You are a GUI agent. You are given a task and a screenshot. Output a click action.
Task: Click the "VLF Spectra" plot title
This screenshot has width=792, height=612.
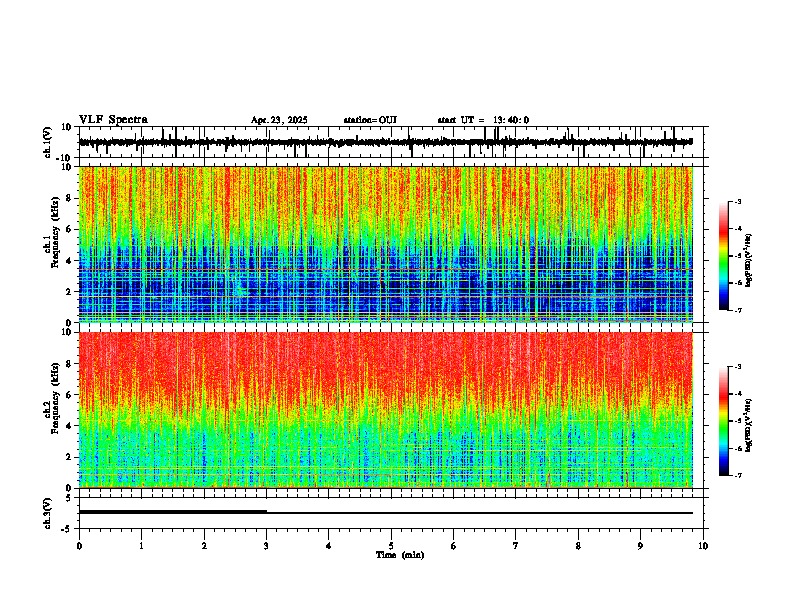tap(113, 120)
